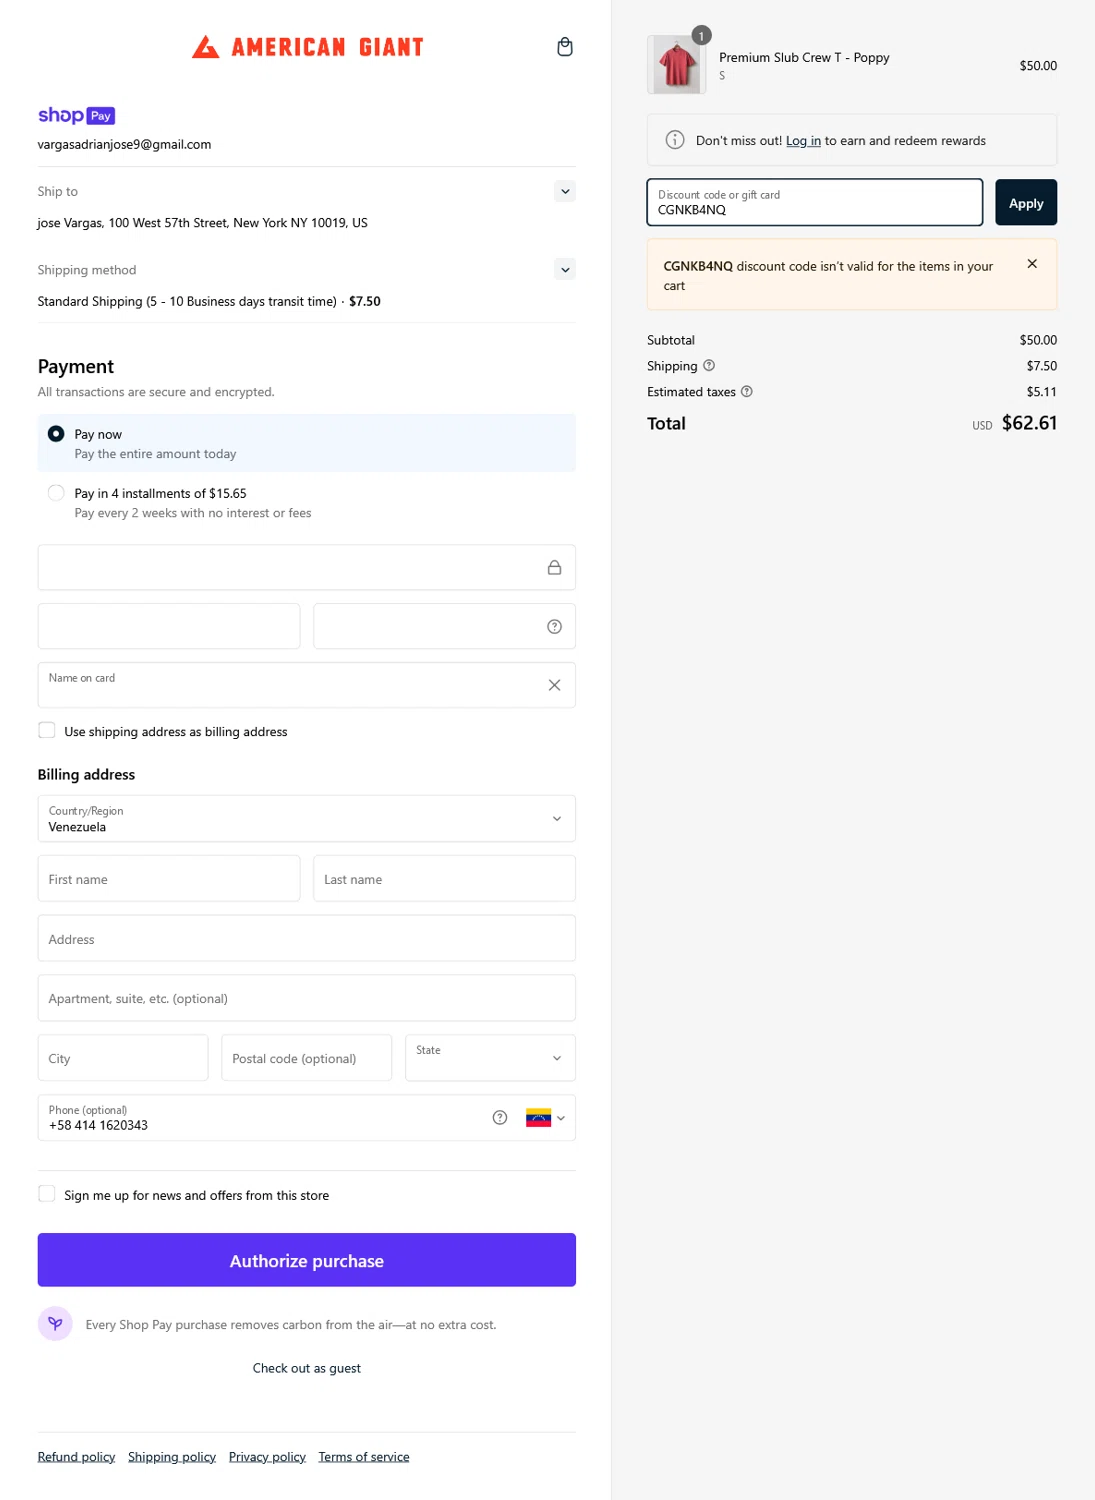1095x1500 pixels.
Task: Click the Standard Shipping method text
Action: (209, 301)
